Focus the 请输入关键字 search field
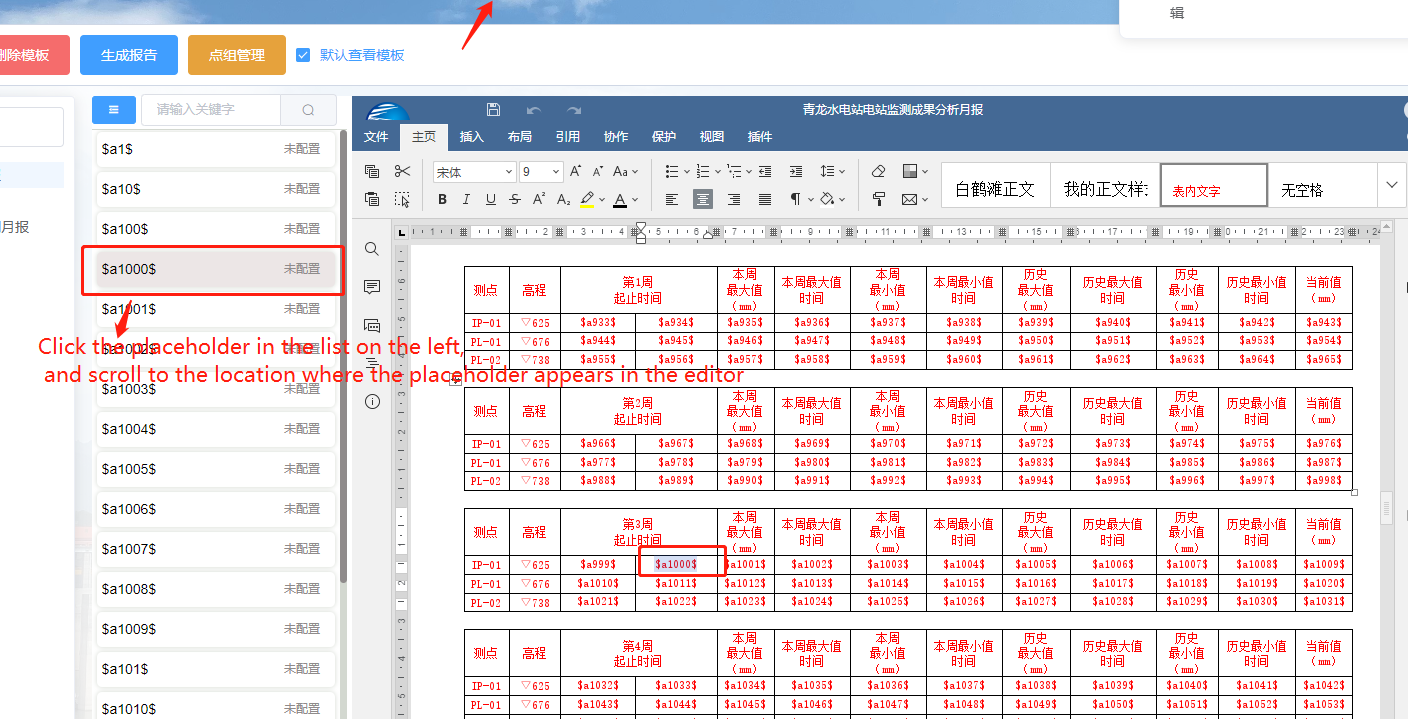Image resolution: width=1408 pixels, height=719 pixels. [x=211, y=110]
